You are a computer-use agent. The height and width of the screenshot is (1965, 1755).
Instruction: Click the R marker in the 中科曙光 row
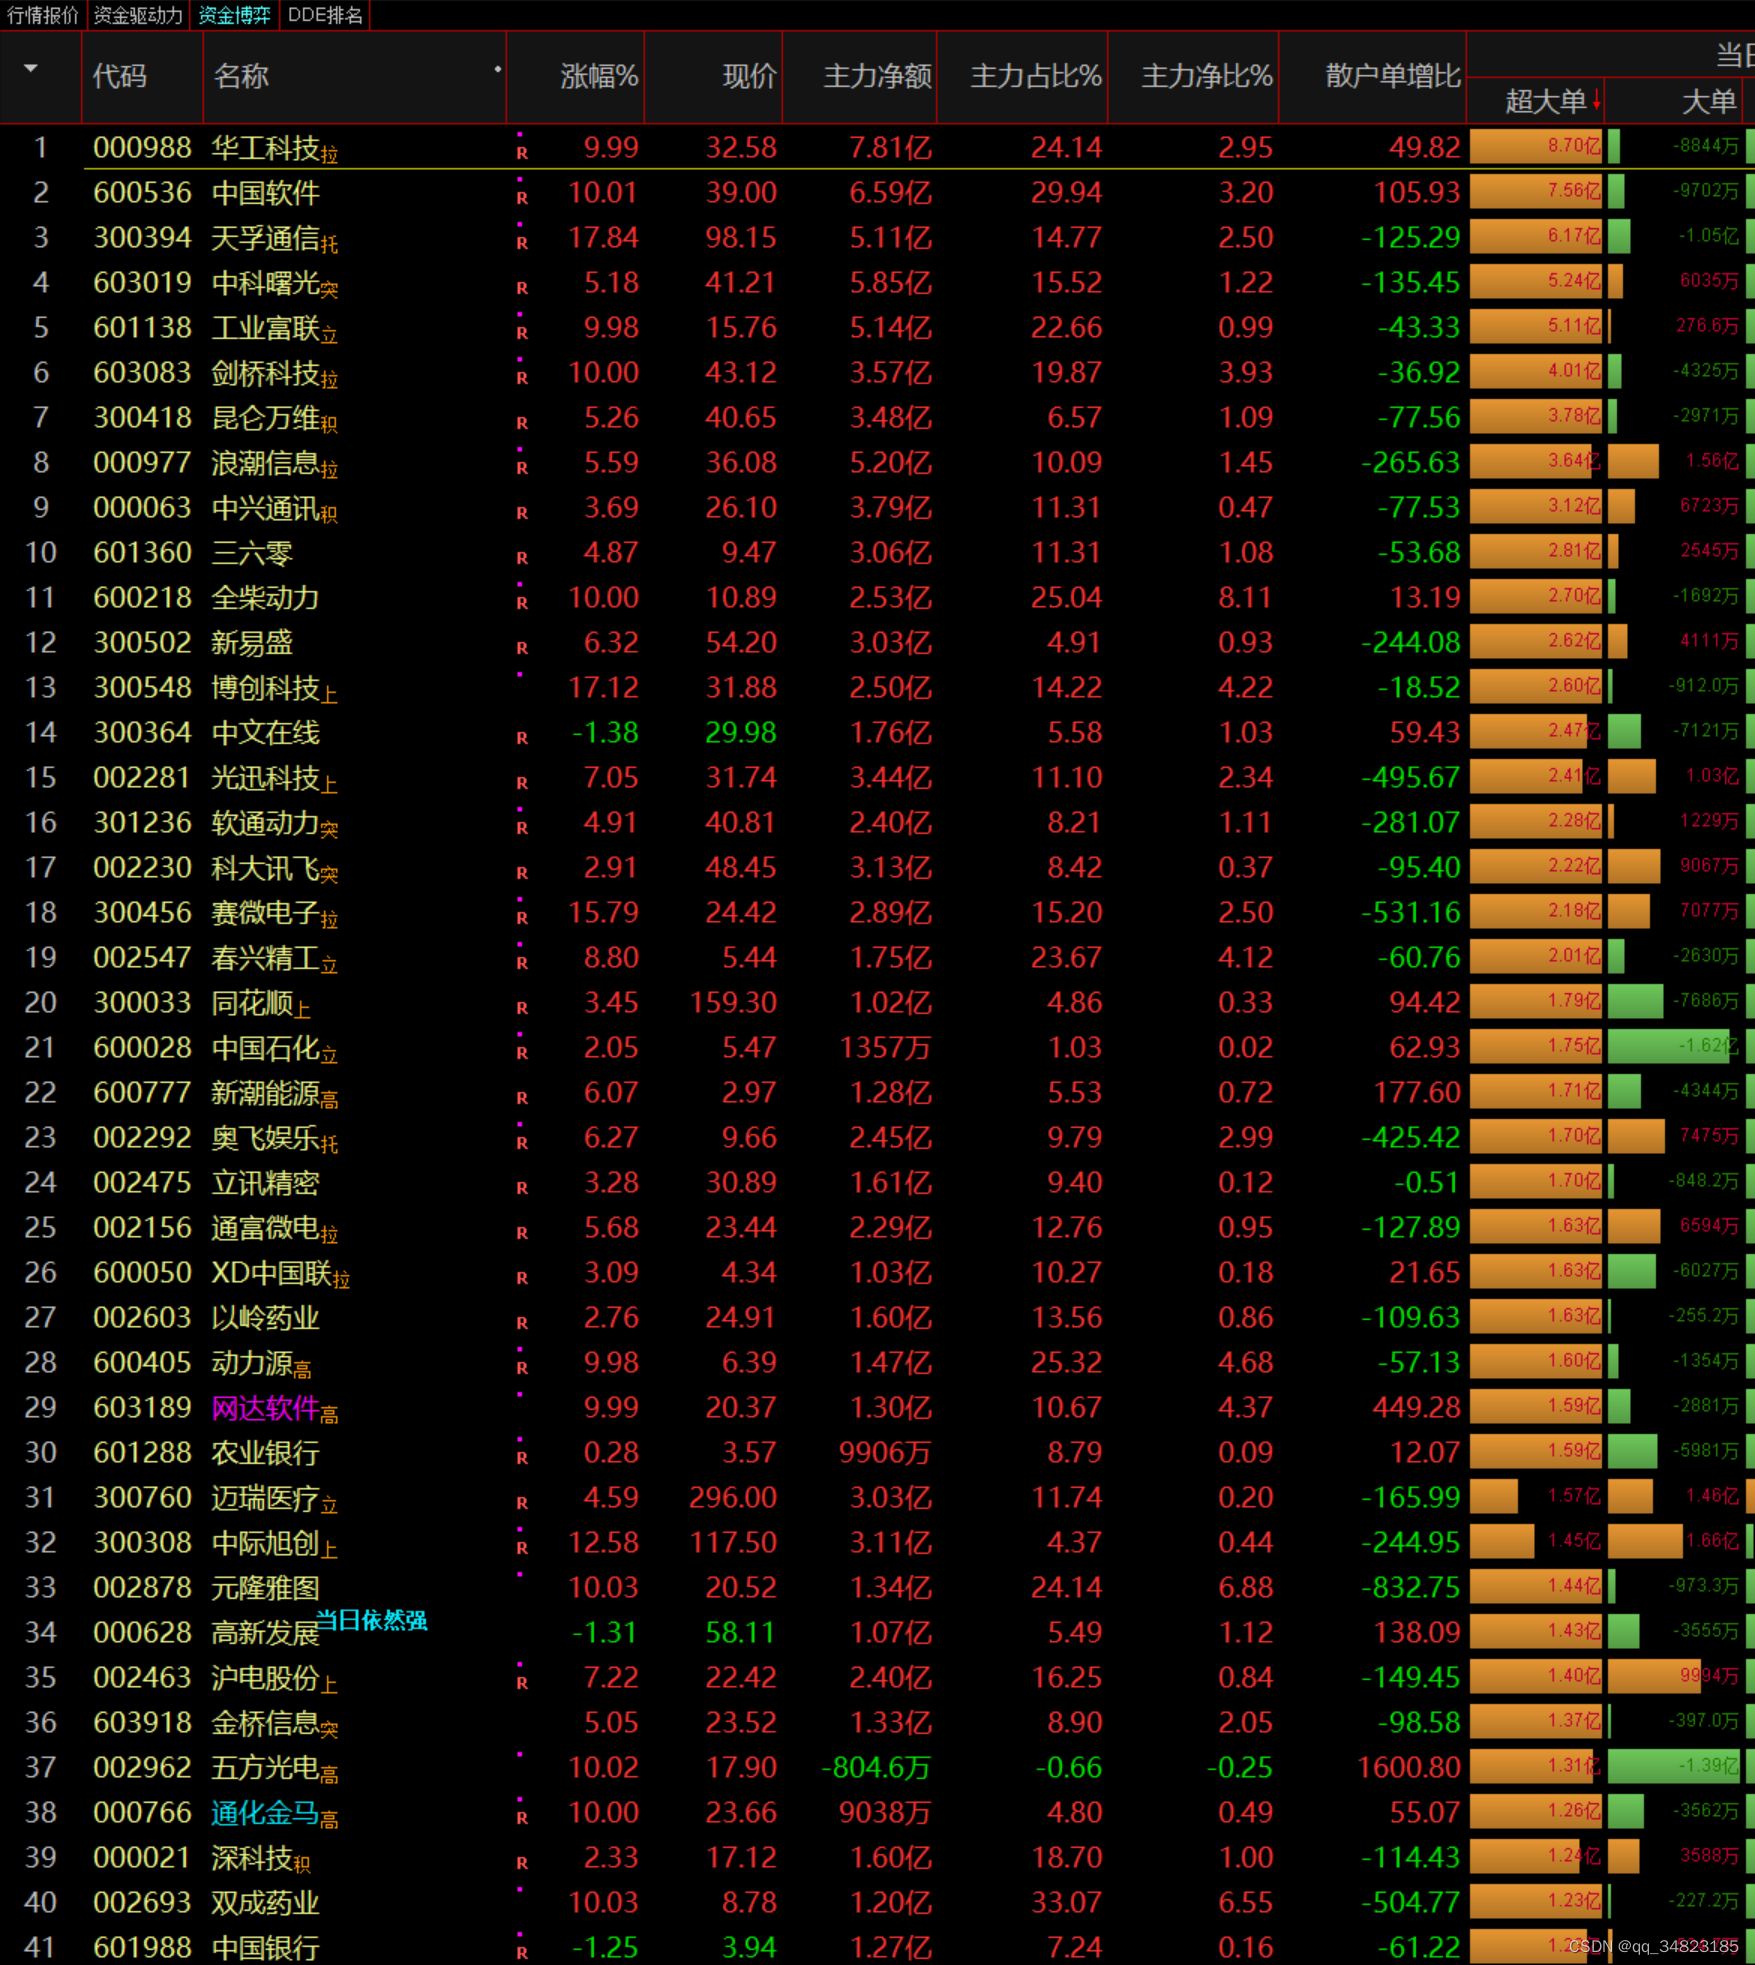(522, 288)
